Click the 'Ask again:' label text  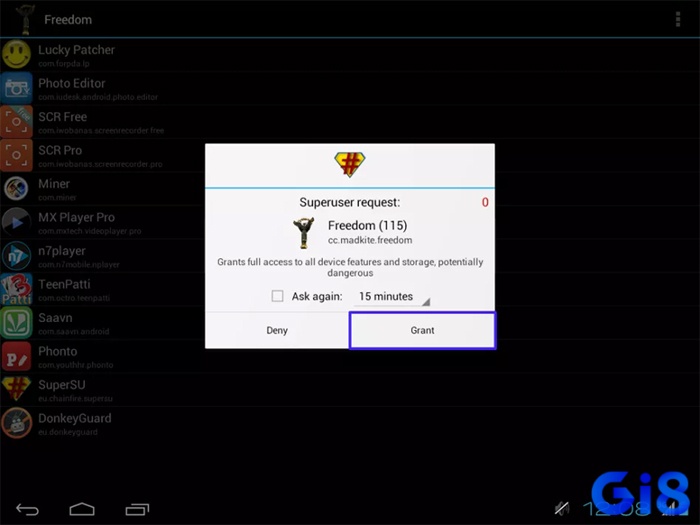[x=317, y=296]
